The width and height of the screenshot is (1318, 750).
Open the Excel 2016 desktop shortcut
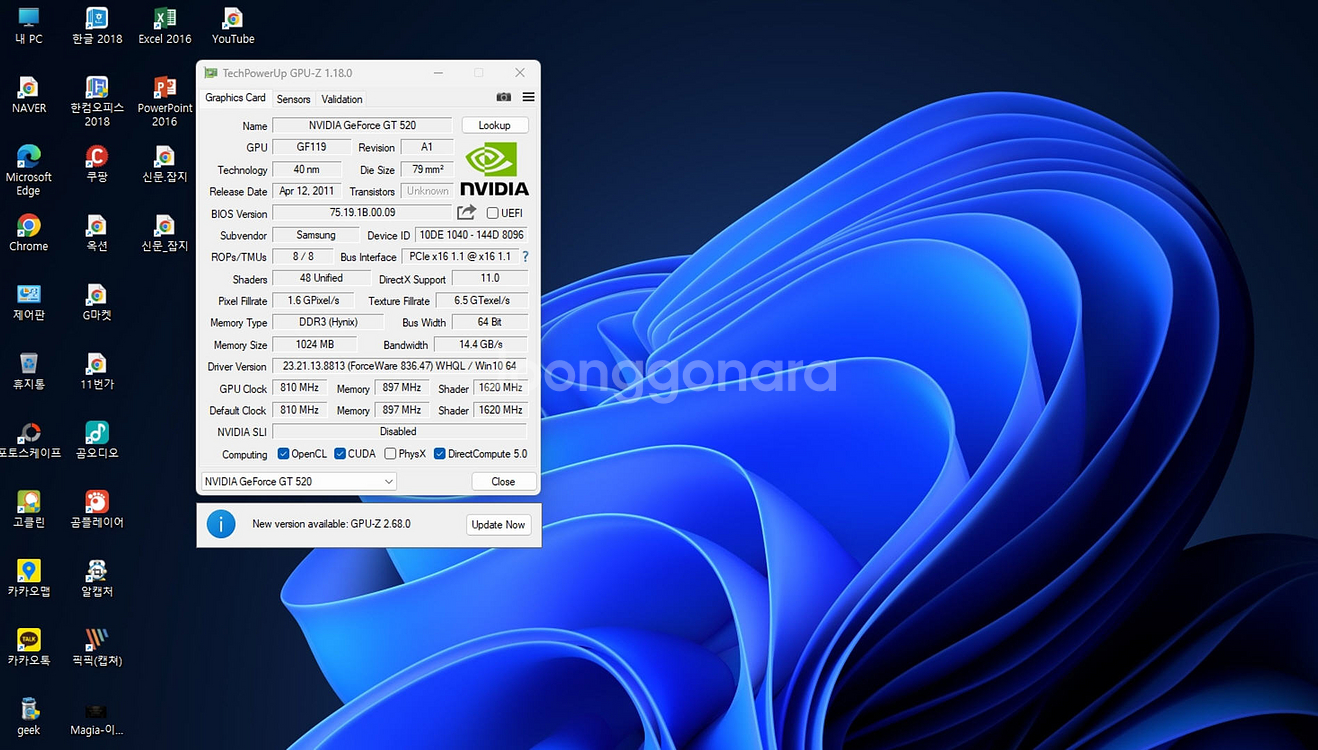165,25
